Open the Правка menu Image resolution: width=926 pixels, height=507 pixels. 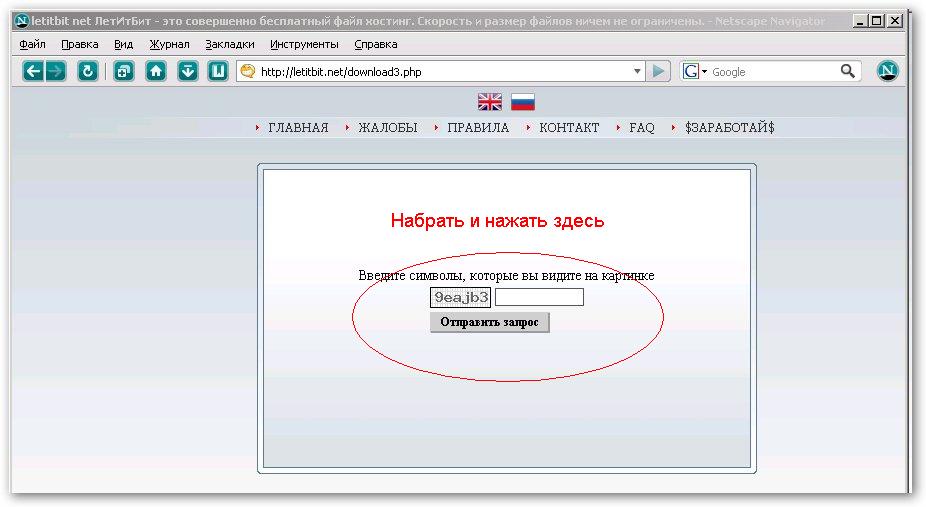80,44
